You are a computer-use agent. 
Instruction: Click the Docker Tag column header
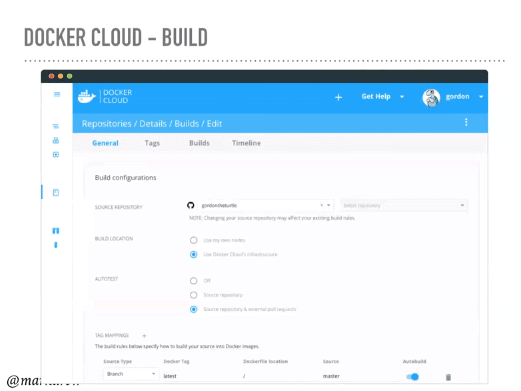(x=176, y=362)
